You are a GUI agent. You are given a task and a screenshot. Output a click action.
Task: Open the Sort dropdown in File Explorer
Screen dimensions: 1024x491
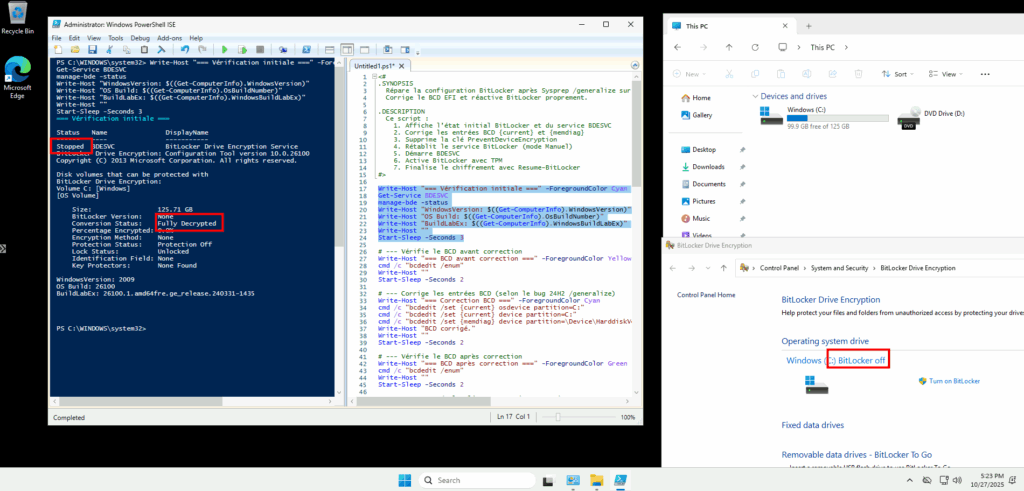tap(899, 73)
